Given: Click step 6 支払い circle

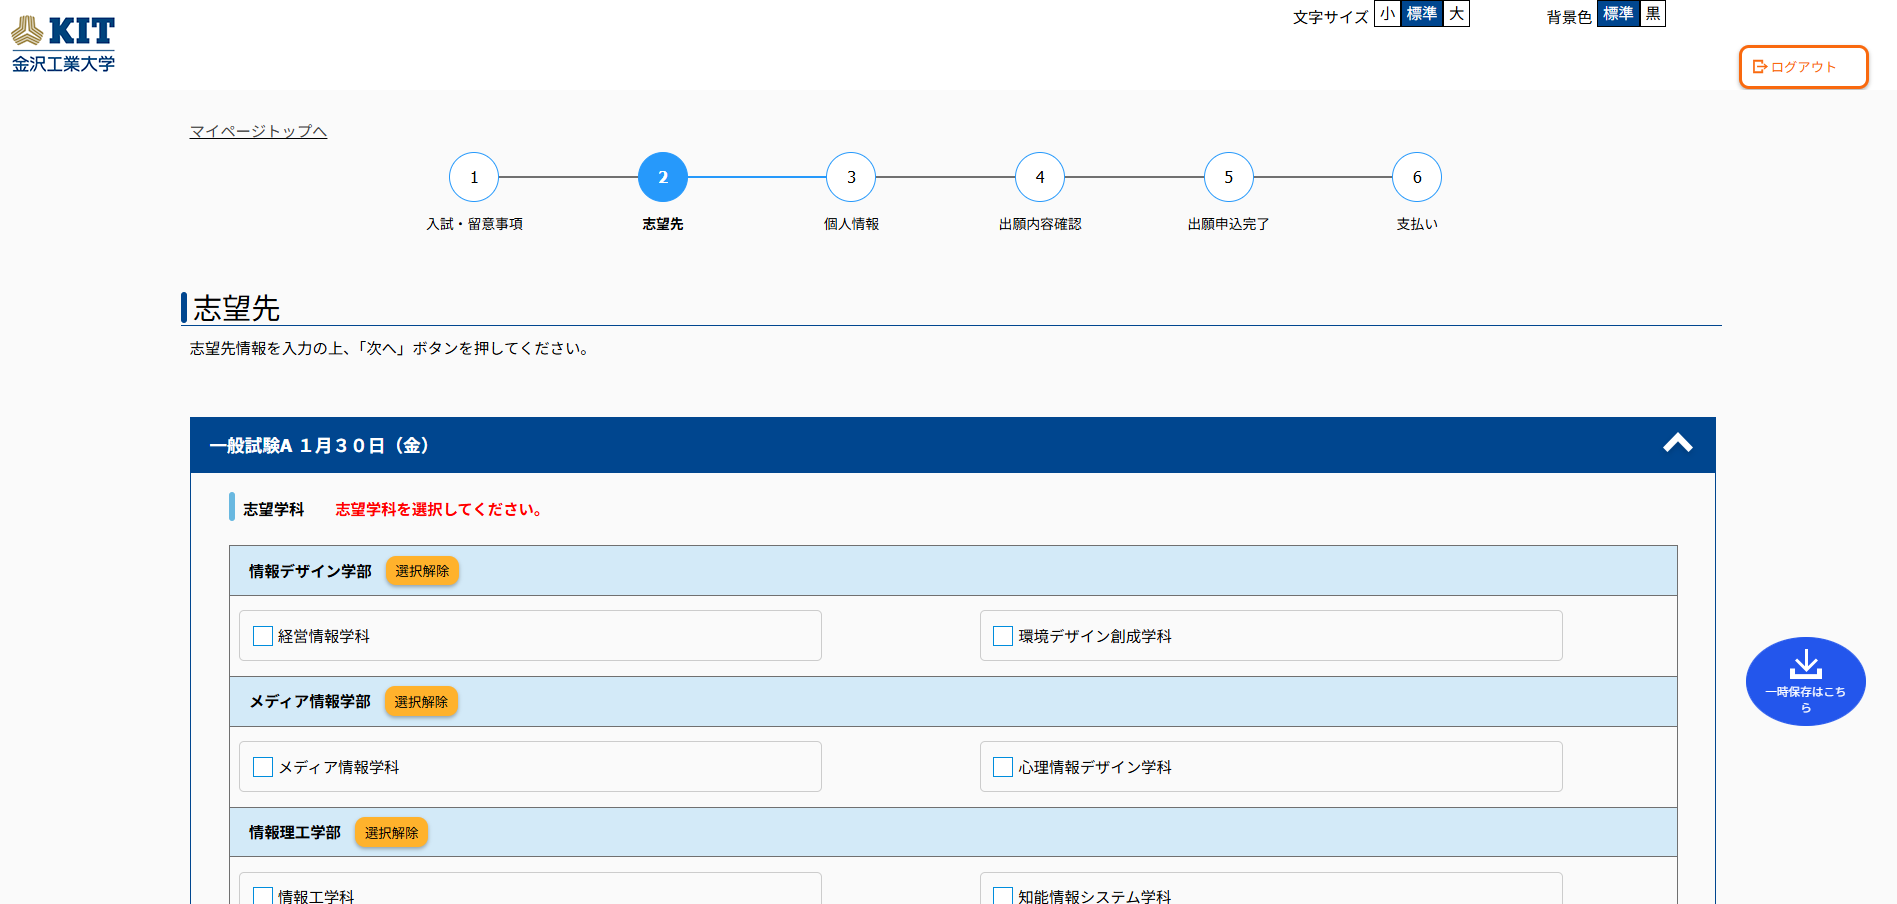Looking at the screenshot, I should 1417,177.
